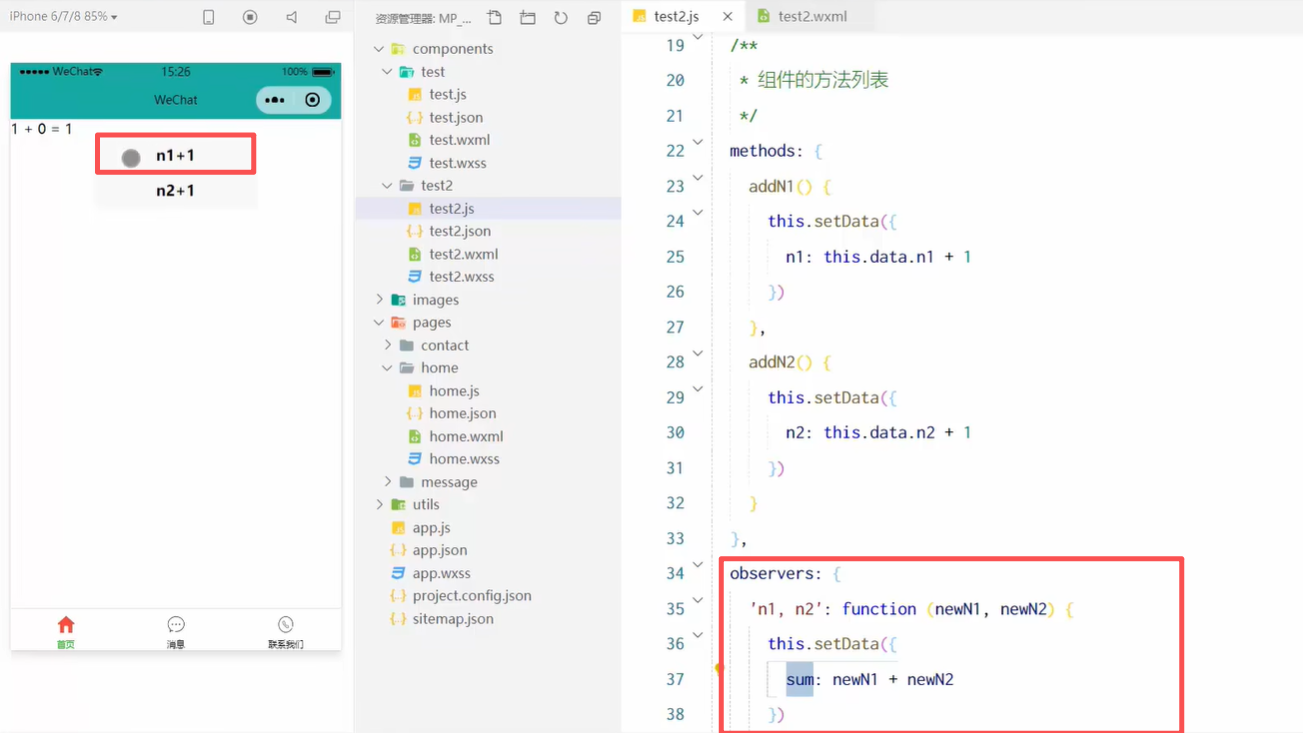Tap the capsule close circle icon
The image size is (1303, 733).
[x=313, y=100]
